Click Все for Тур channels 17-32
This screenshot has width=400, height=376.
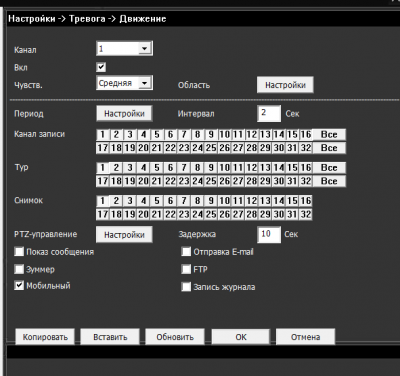329,181
